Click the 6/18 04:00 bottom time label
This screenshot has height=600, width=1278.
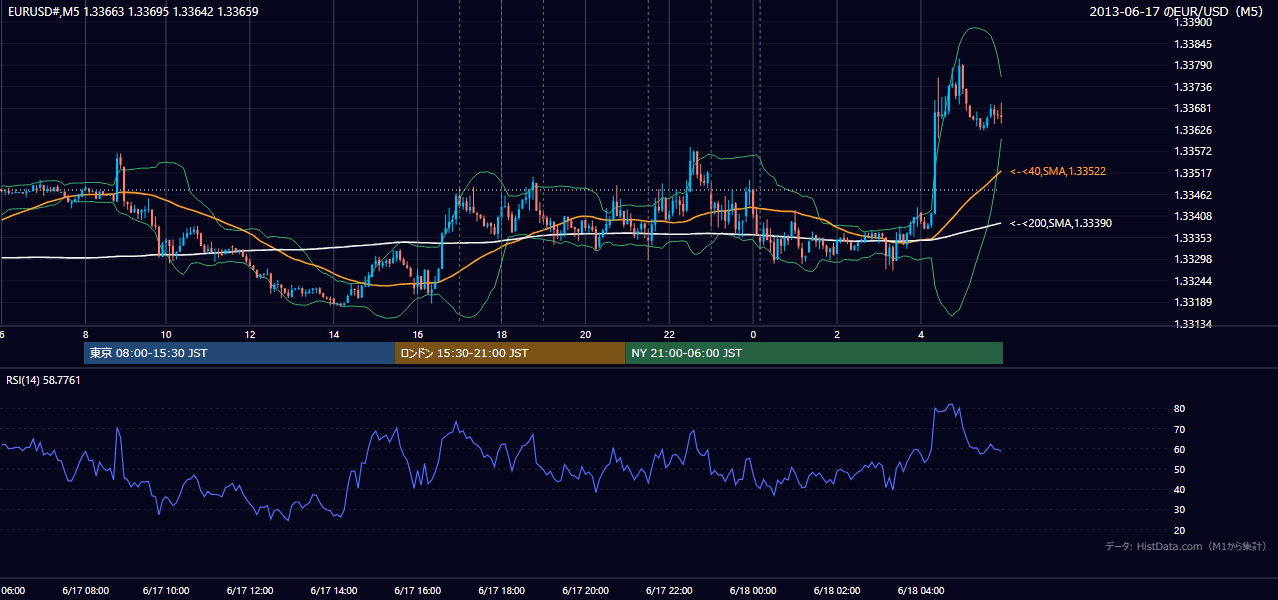tap(922, 591)
